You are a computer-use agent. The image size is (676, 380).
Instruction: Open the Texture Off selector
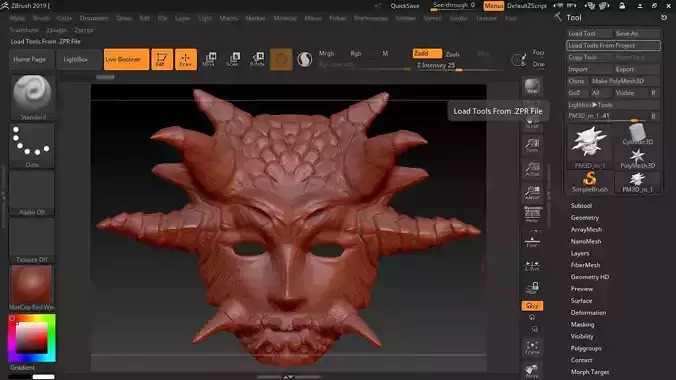tap(32, 240)
